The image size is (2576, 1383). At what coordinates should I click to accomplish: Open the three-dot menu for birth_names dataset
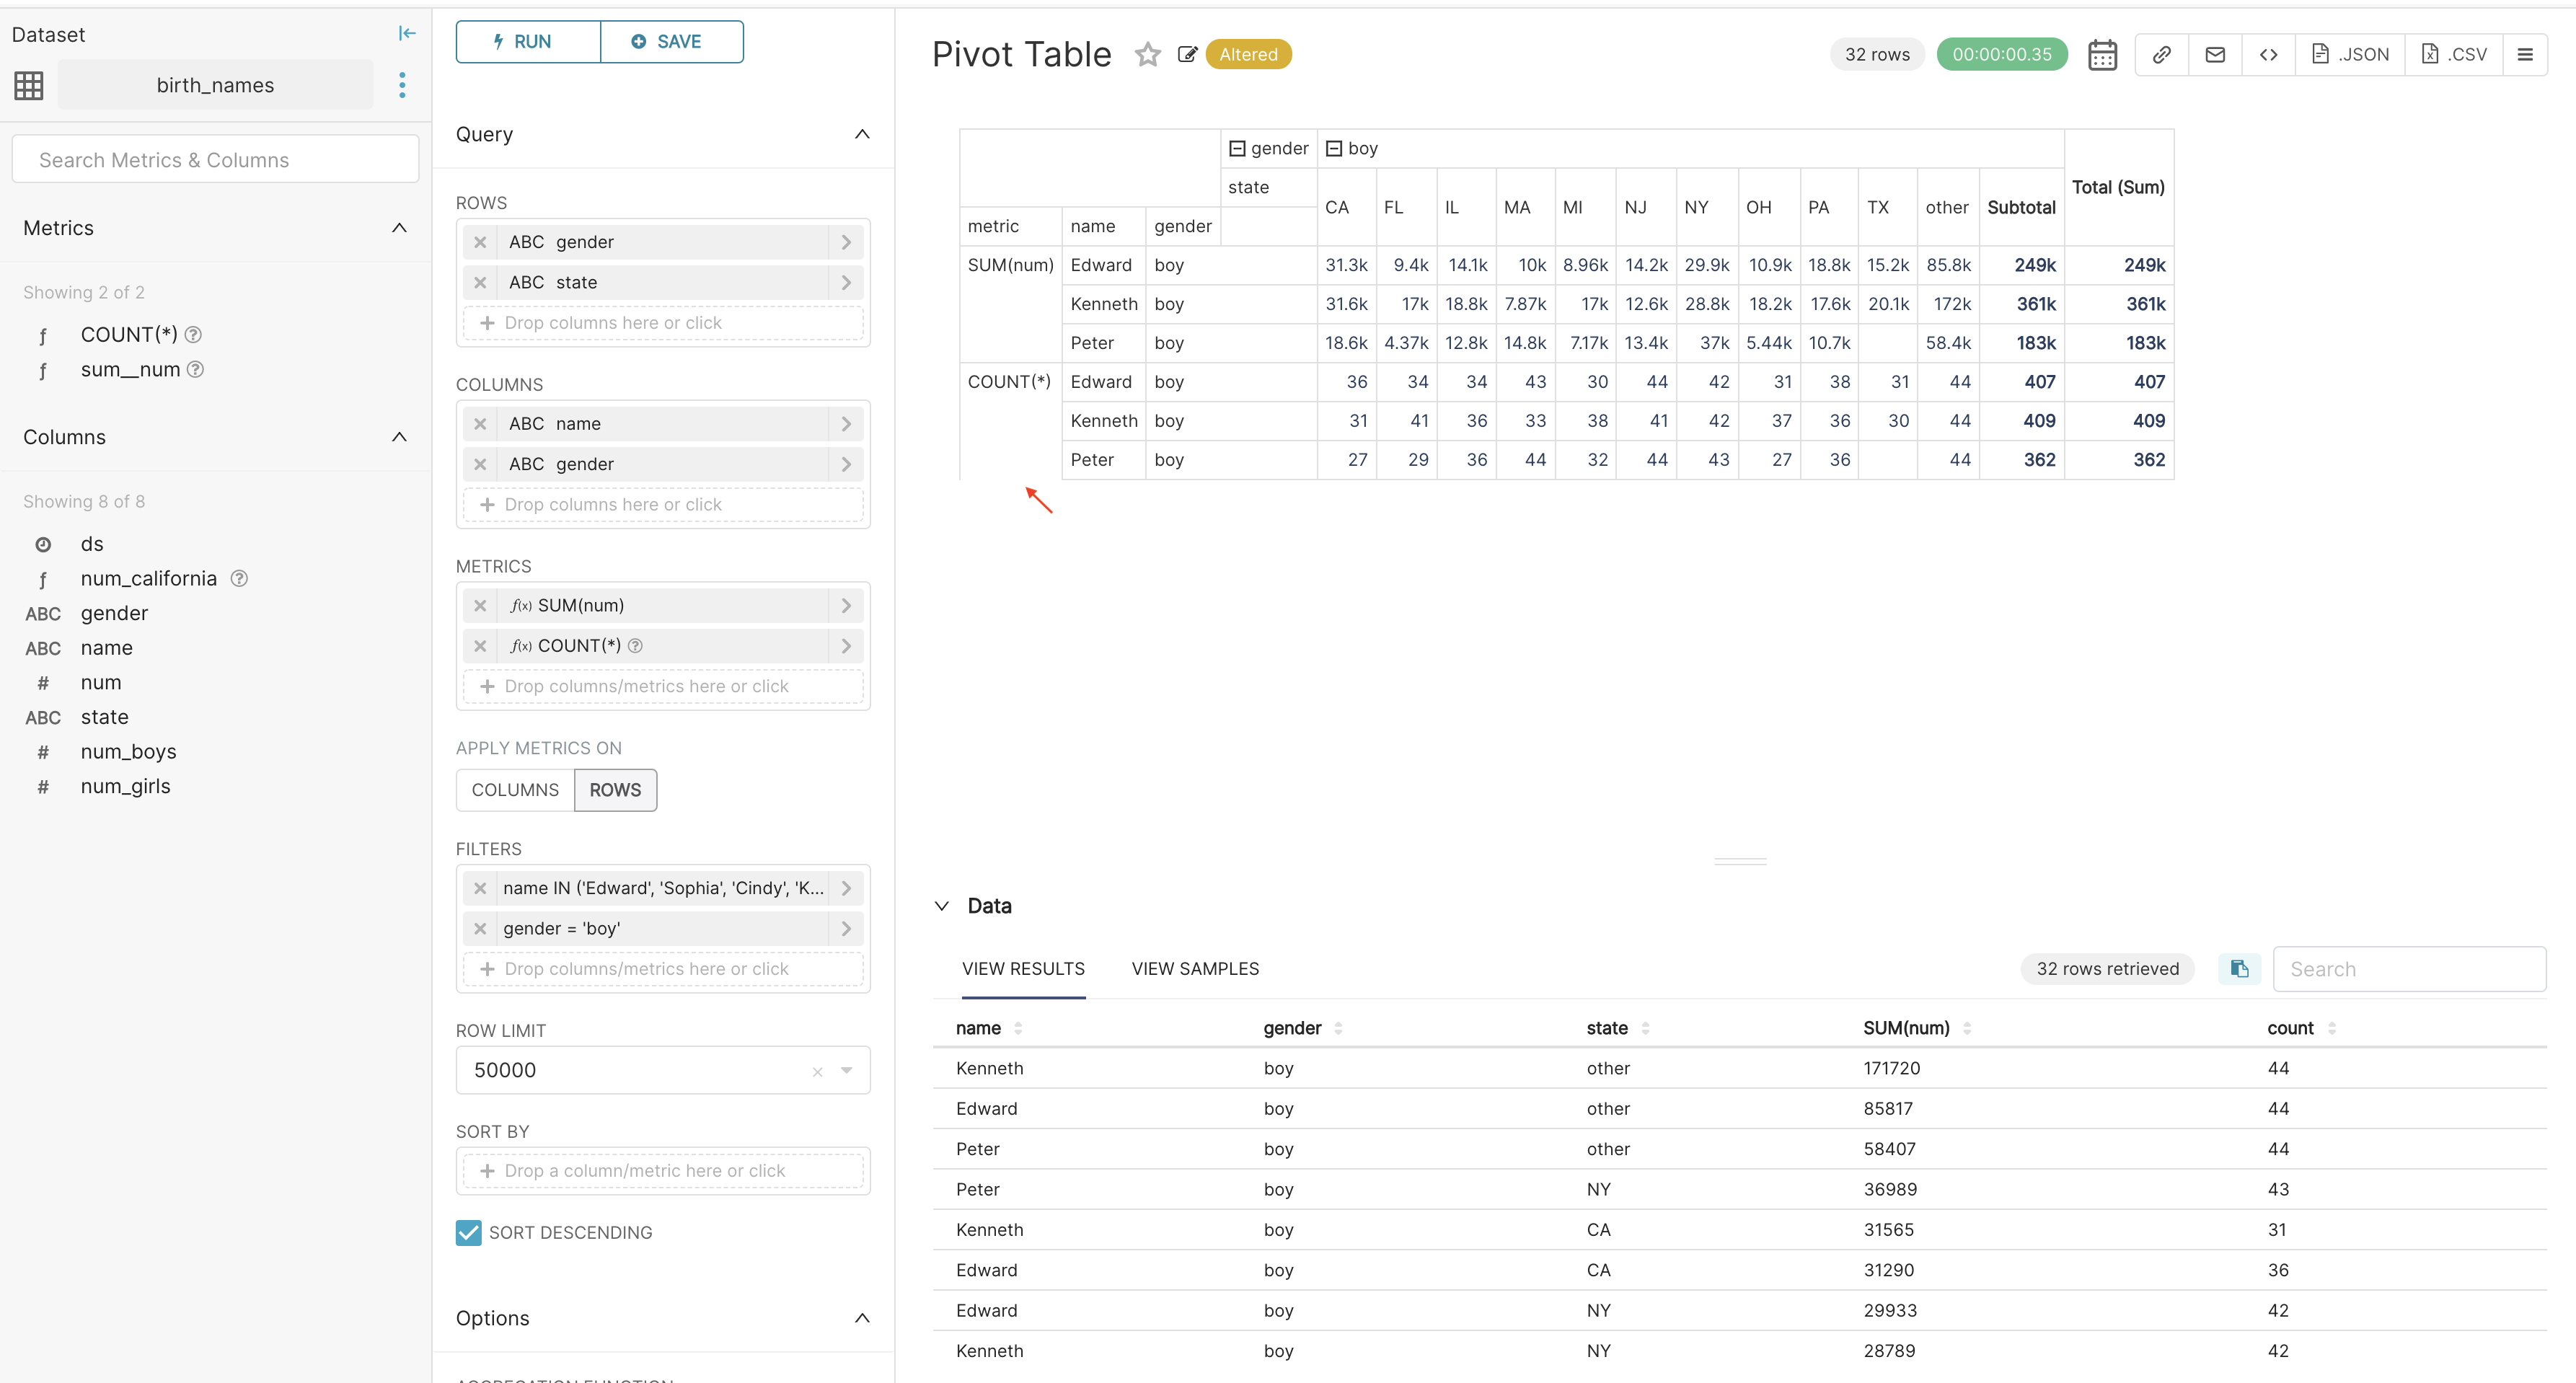401,85
